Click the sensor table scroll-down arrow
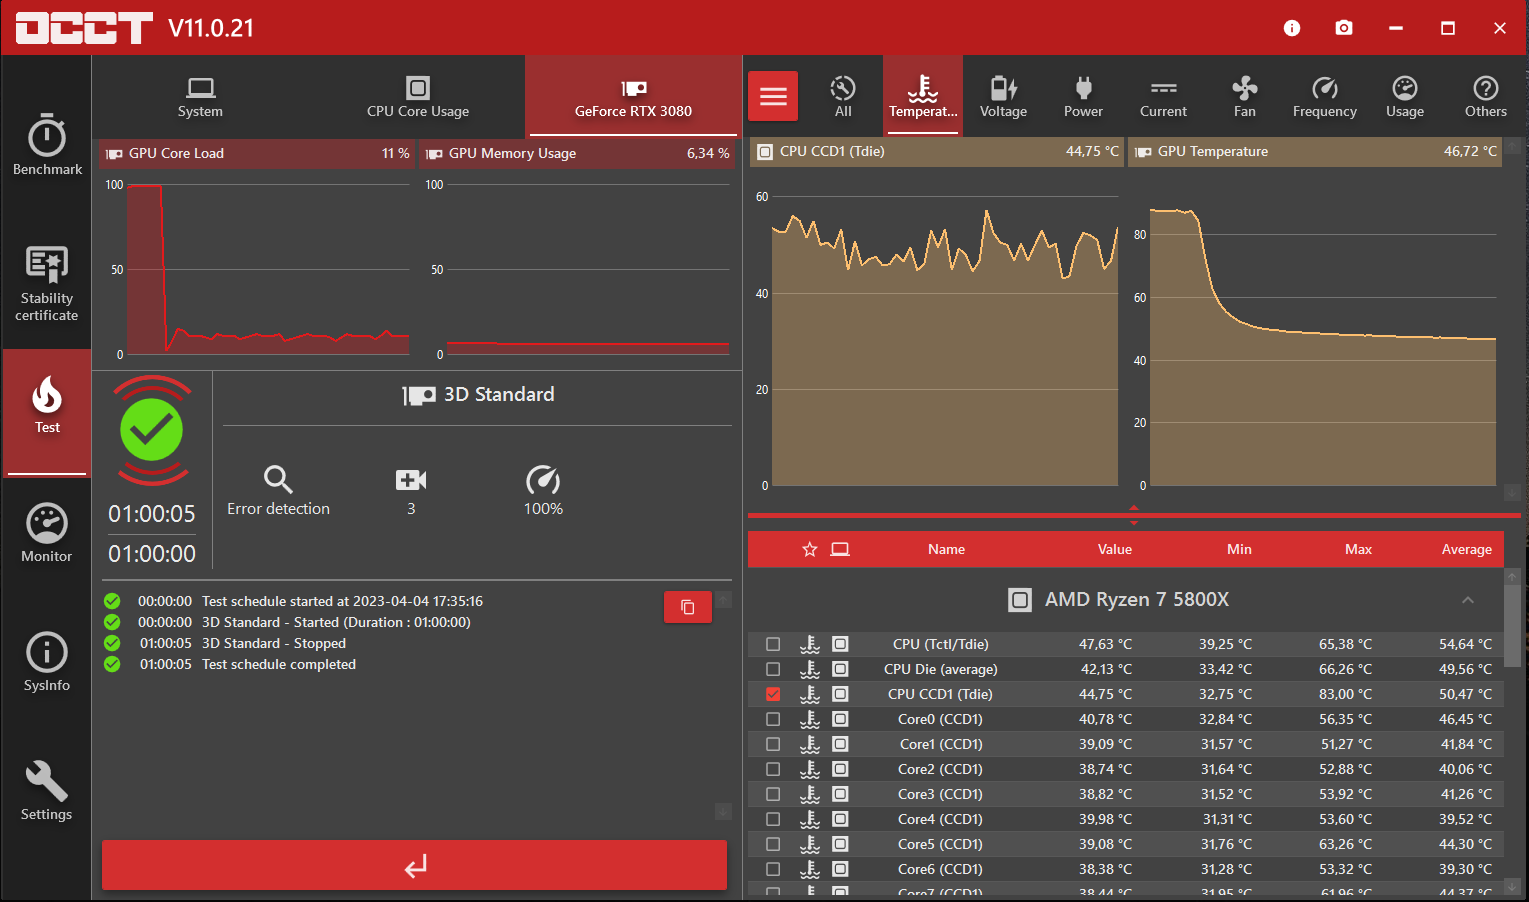1529x902 pixels. [x=1512, y=886]
